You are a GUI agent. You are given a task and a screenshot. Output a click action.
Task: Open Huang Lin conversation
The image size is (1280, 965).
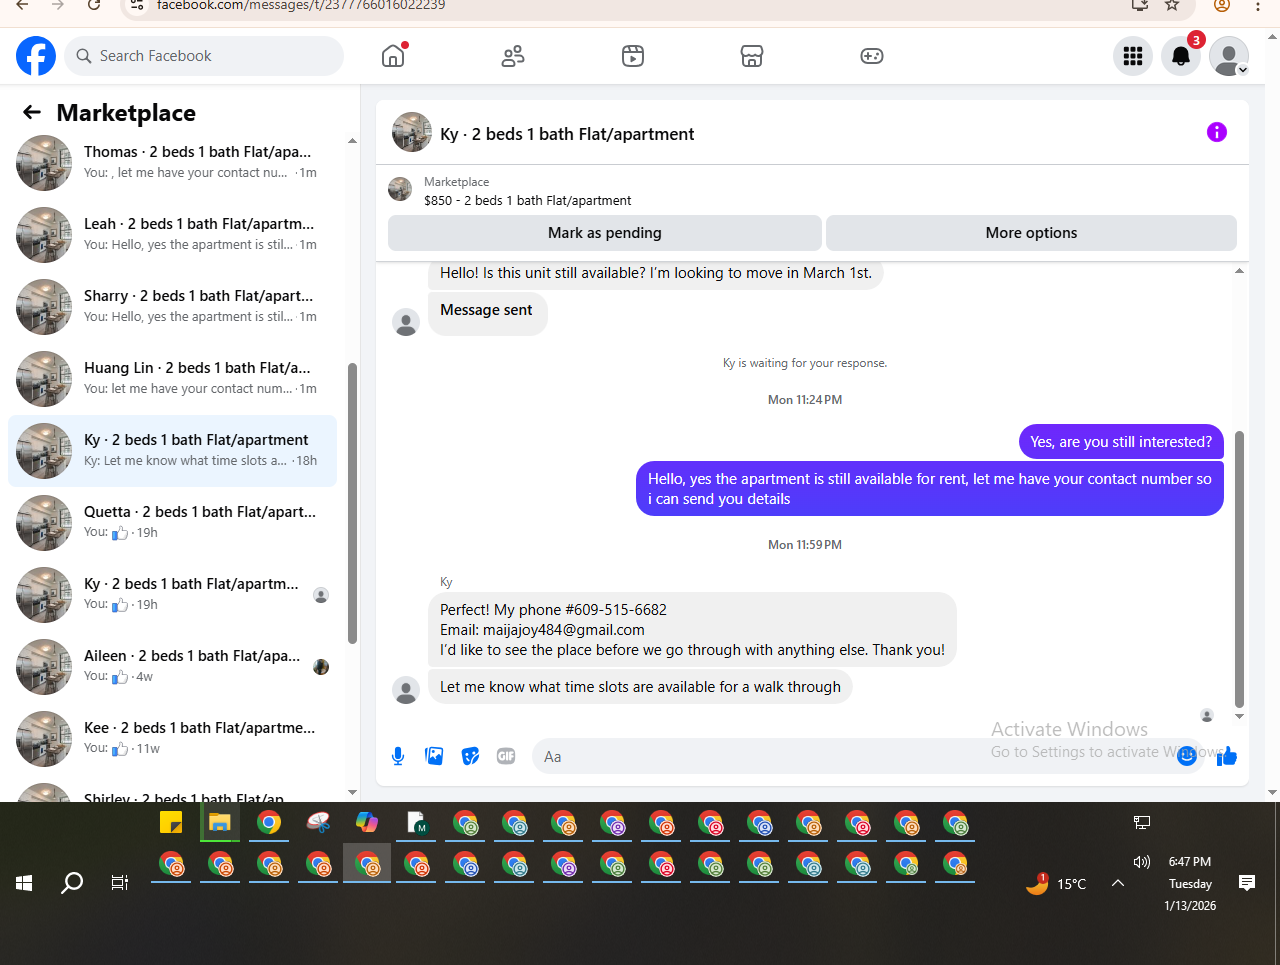(x=172, y=379)
